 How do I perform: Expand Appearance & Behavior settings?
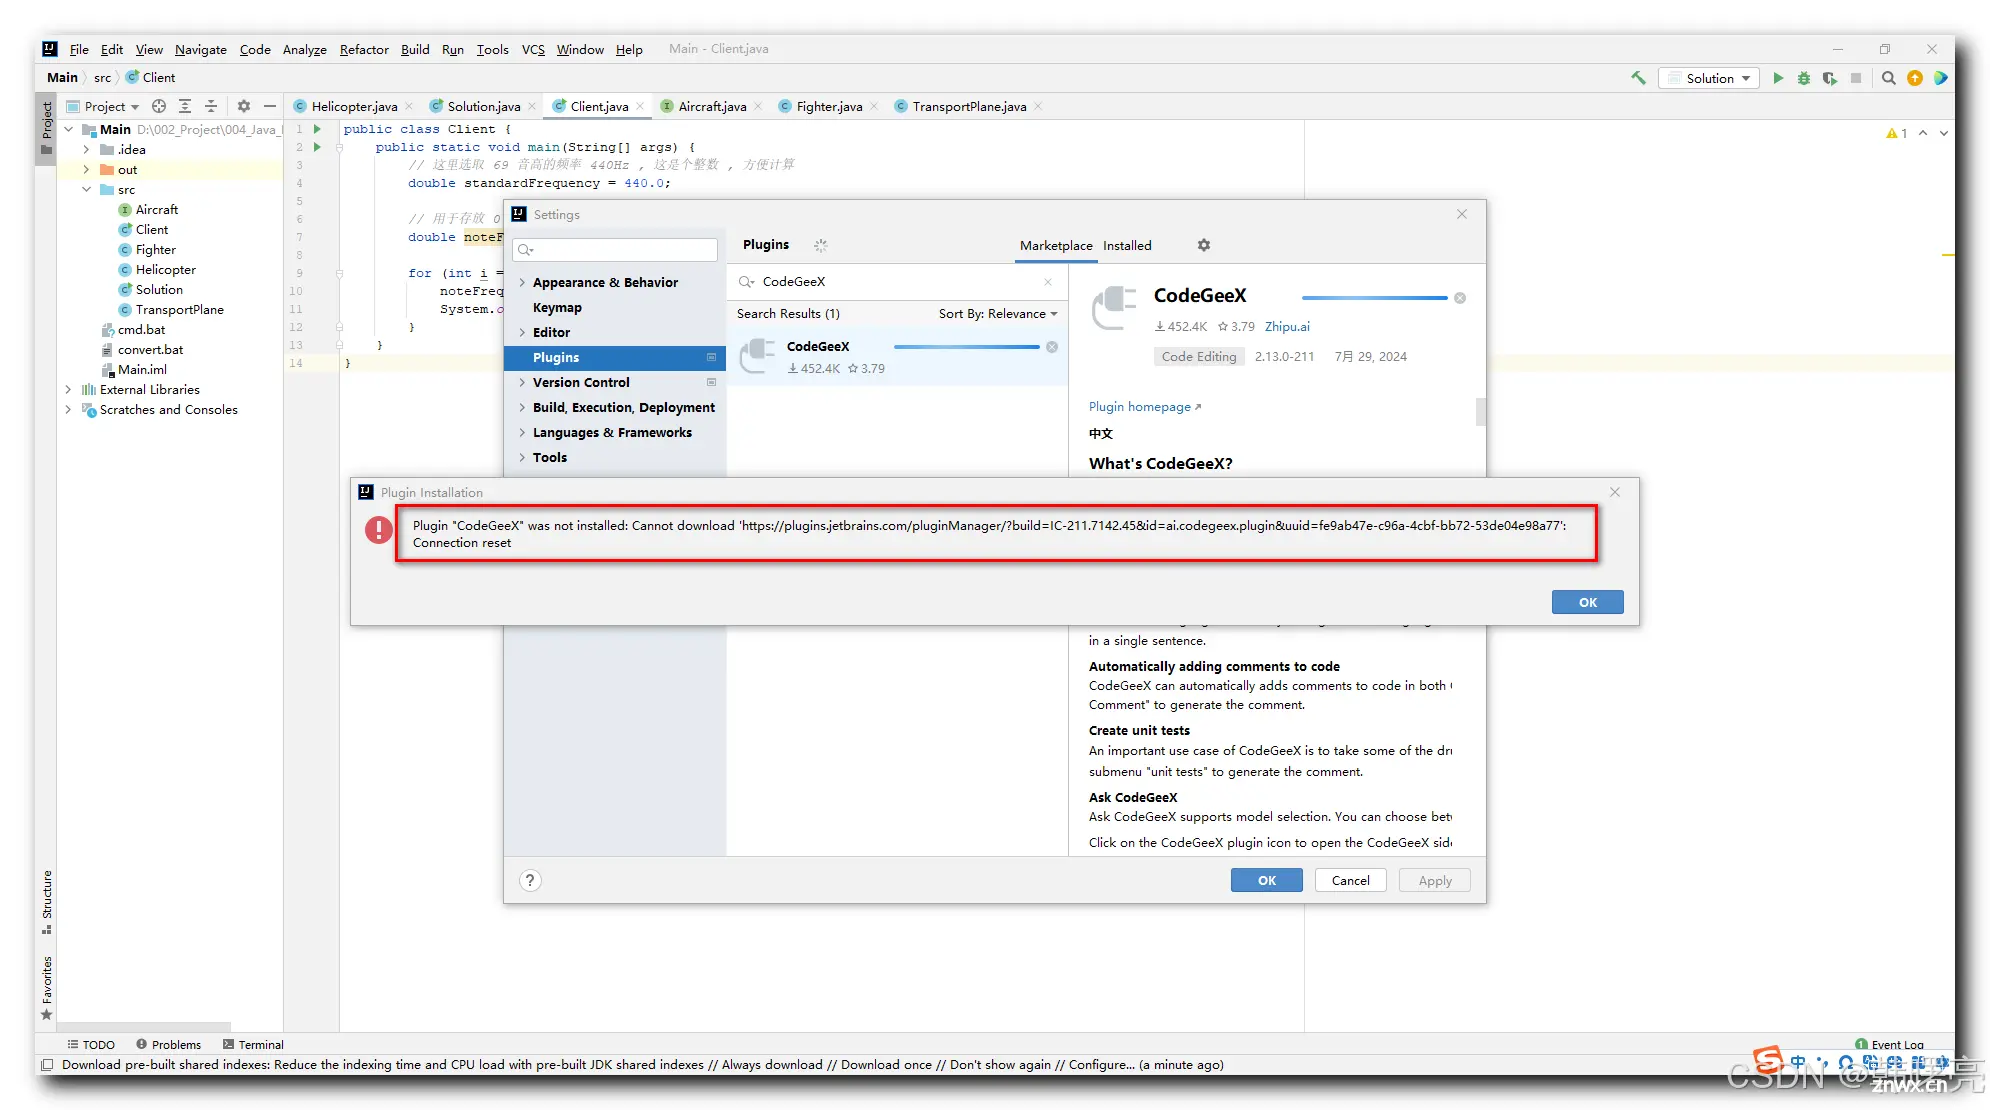[522, 283]
